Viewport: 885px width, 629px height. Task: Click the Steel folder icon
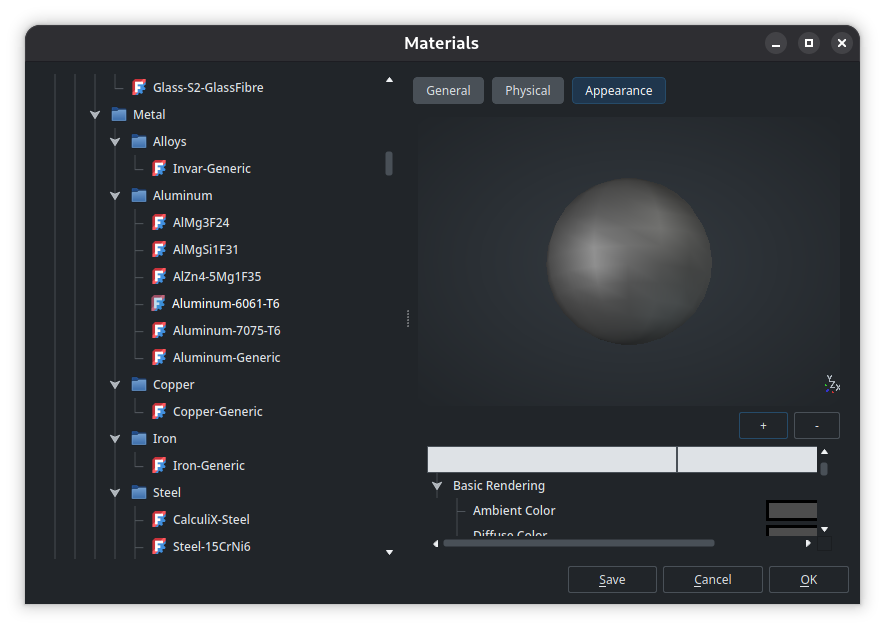139,492
